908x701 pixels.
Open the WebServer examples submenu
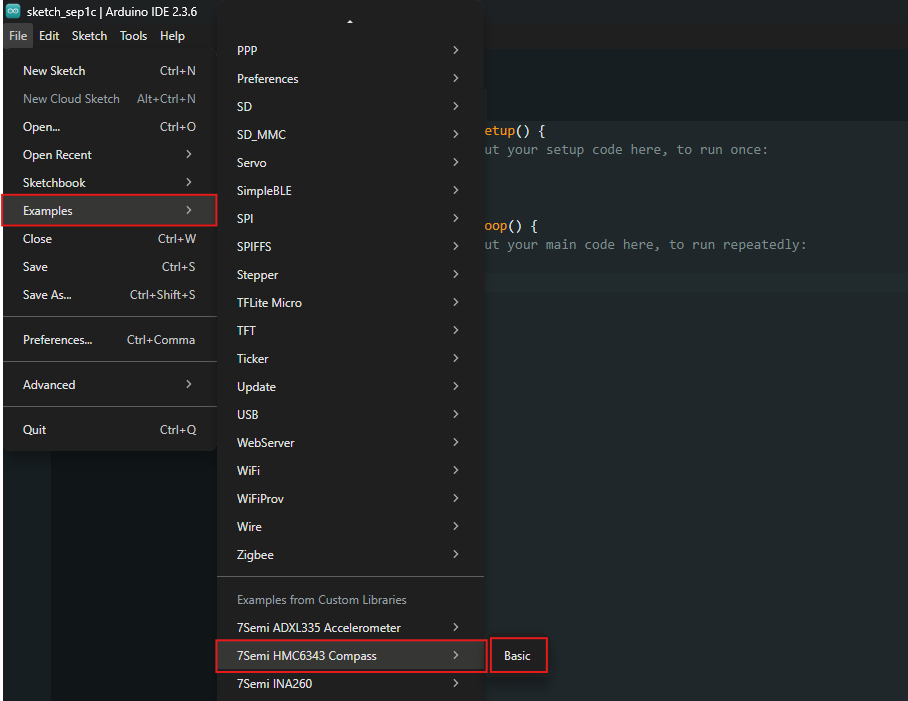(x=350, y=443)
